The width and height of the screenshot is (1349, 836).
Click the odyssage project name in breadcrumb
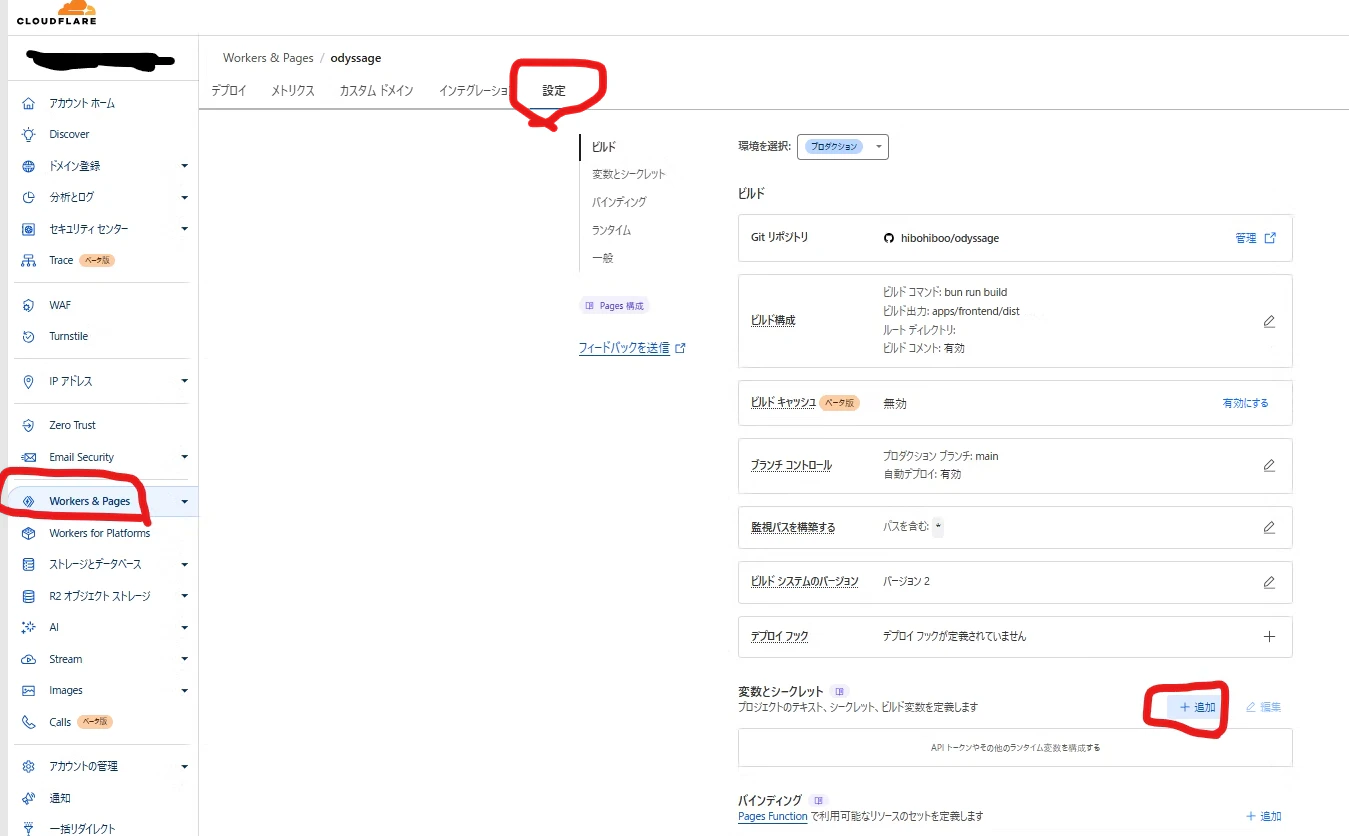pyautogui.click(x=356, y=58)
